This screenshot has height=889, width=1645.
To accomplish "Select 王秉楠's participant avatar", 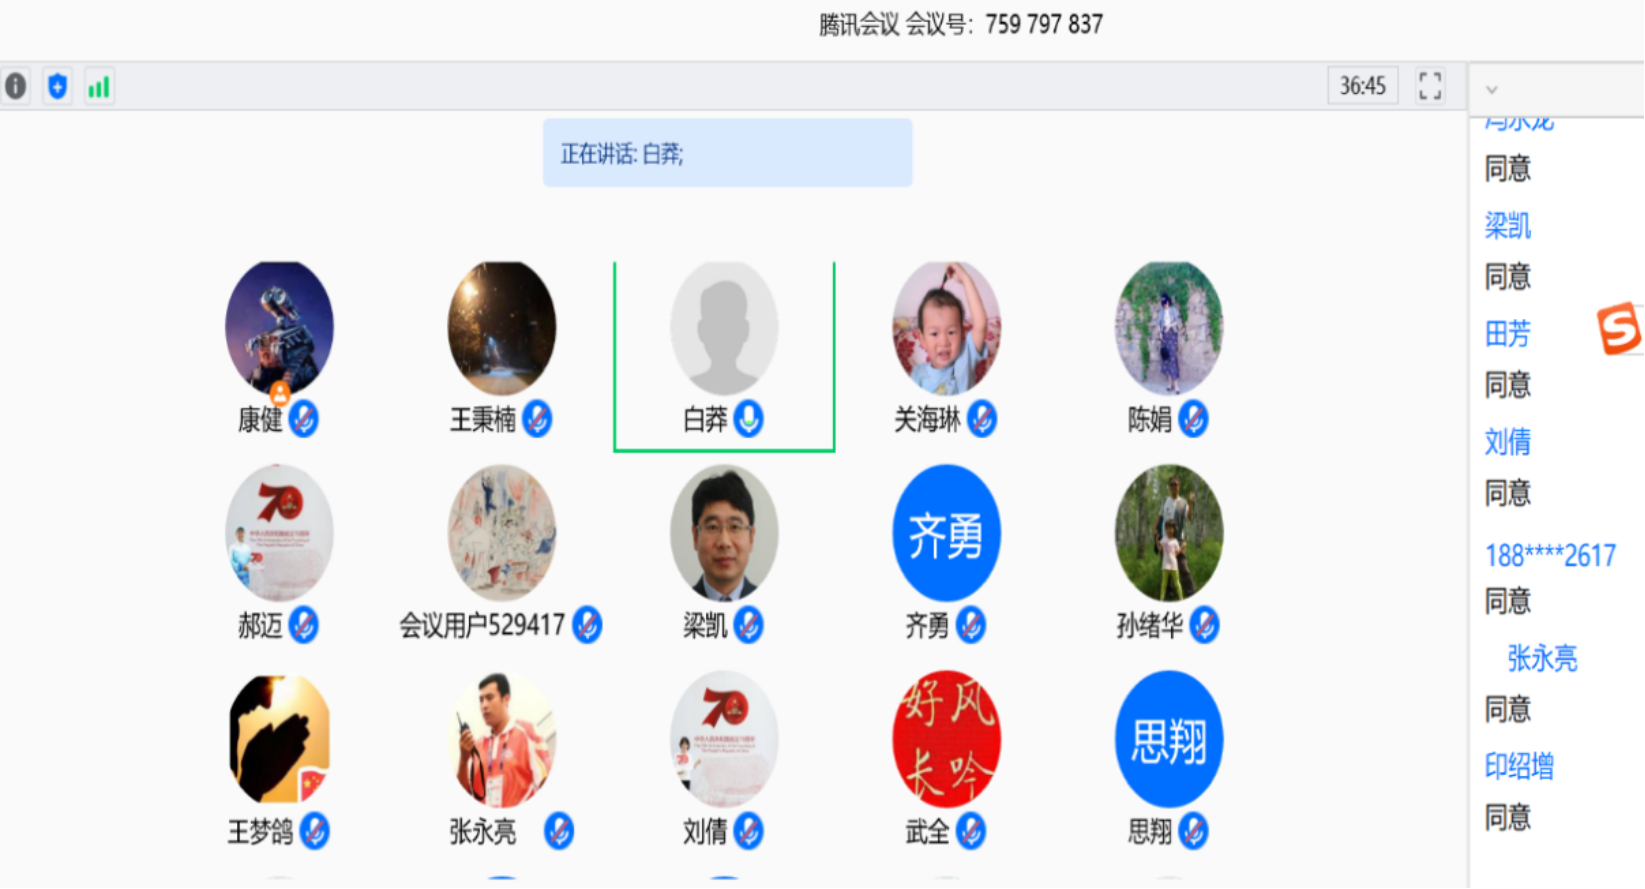I will 501,329.
